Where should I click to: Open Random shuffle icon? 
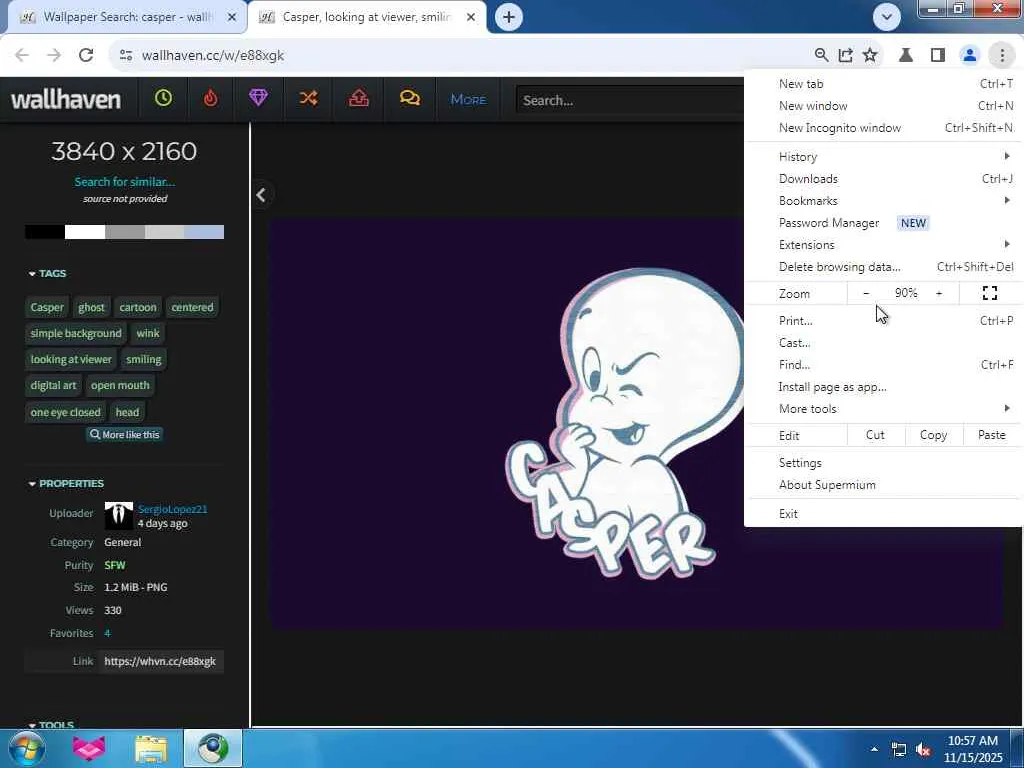308,99
